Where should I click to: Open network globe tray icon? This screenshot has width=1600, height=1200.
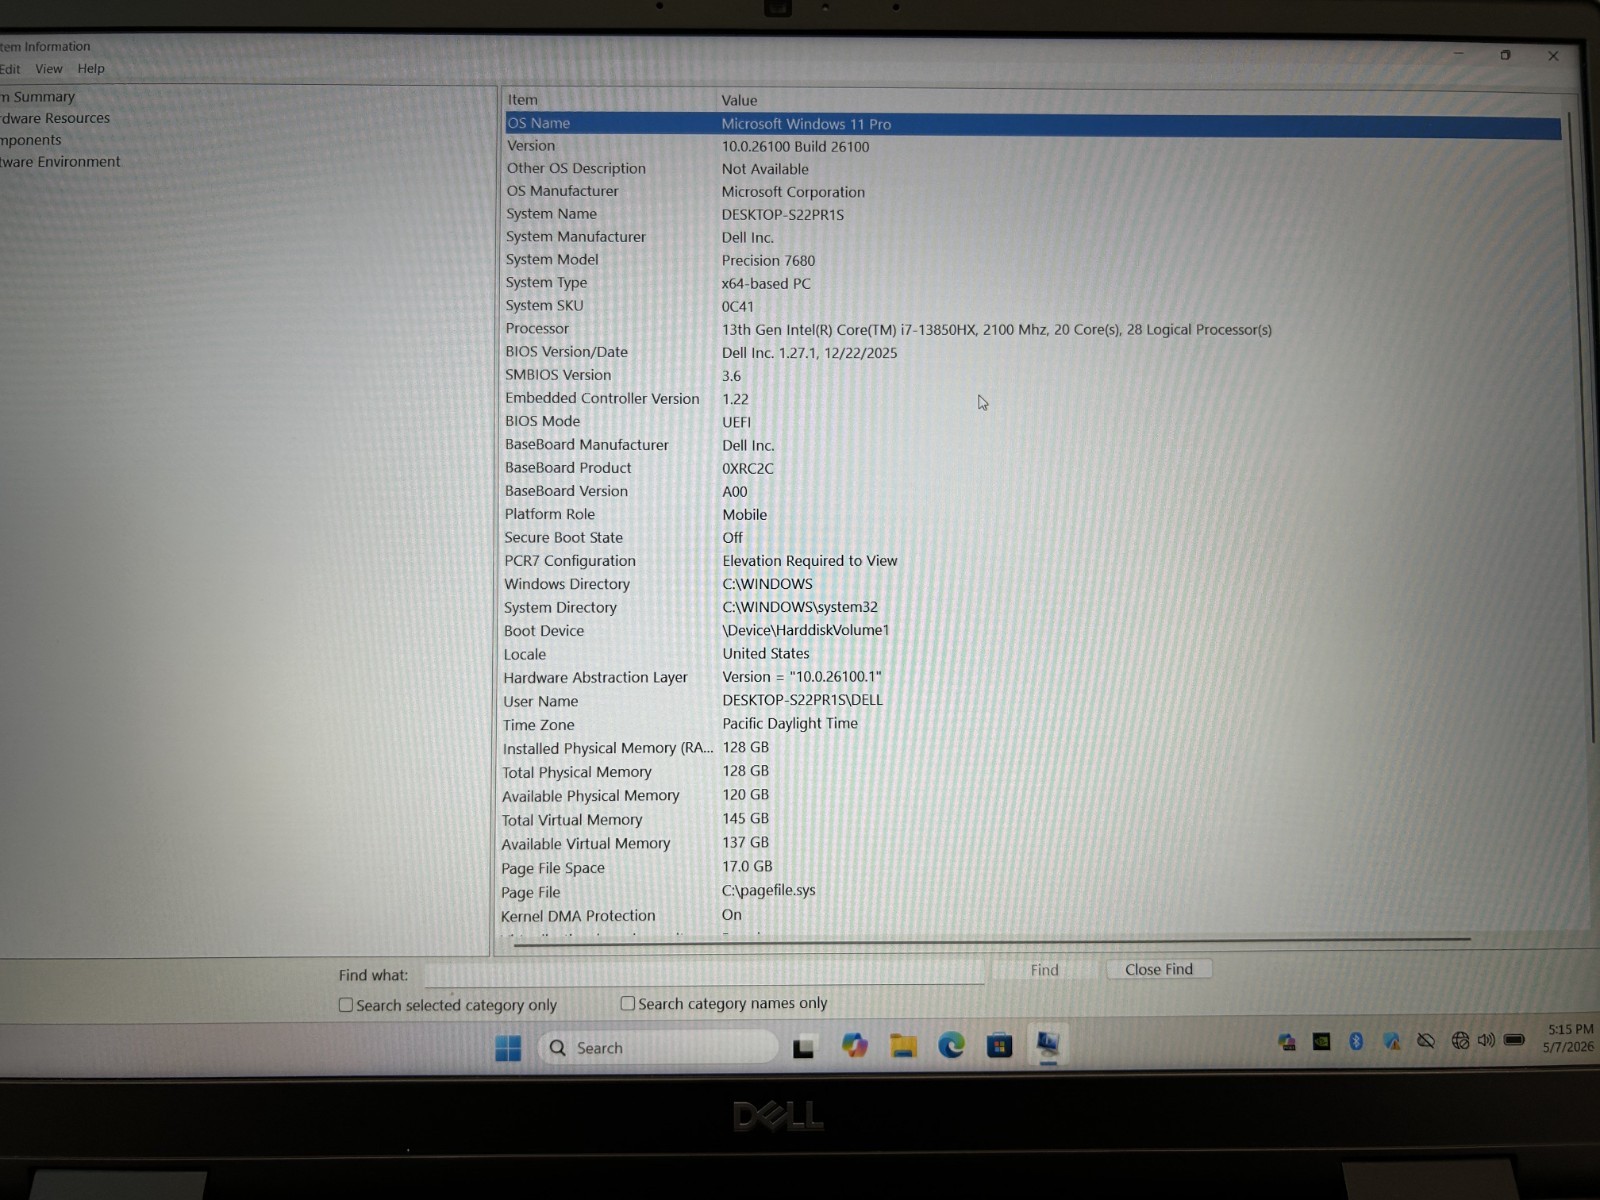[x=1460, y=1041]
